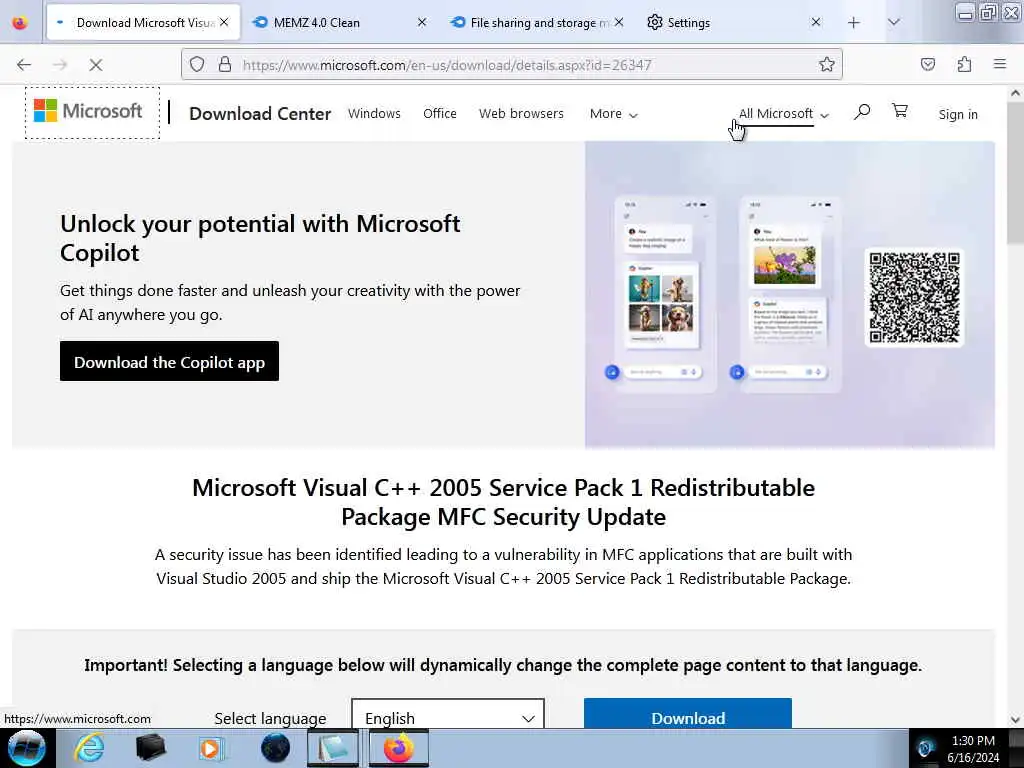This screenshot has width=1024, height=768.
Task: Click the Microsoft logo
Action: [x=88, y=111]
